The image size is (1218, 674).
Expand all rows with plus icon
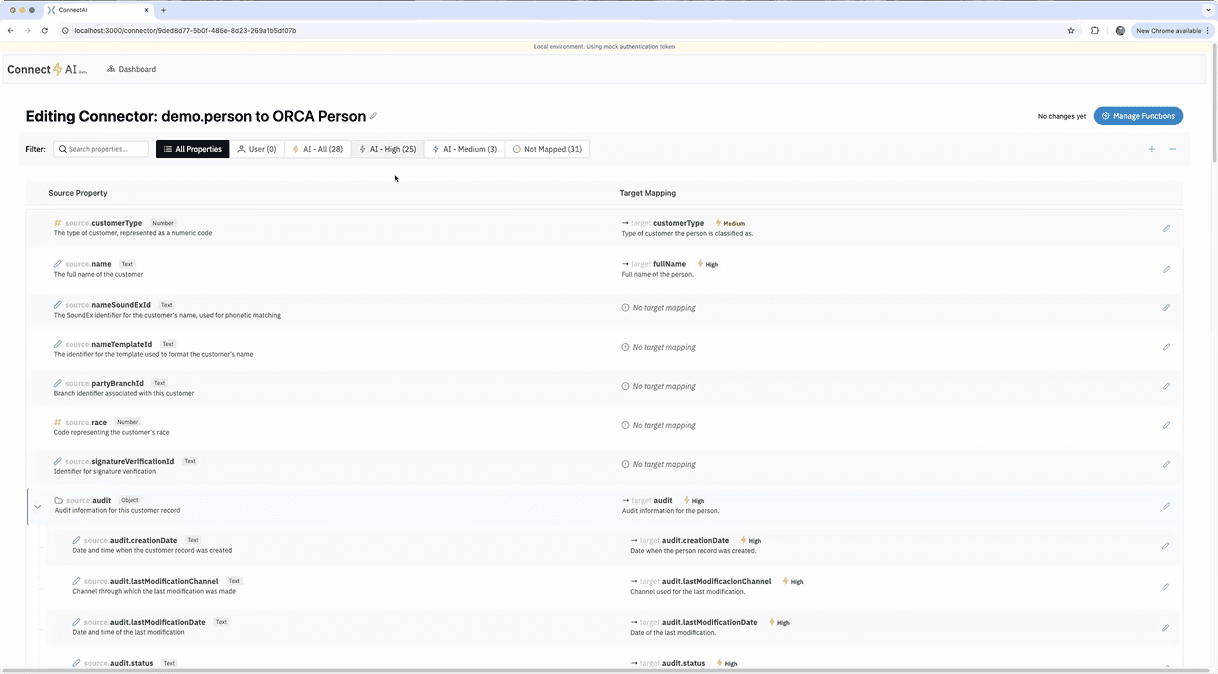click(x=1152, y=149)
